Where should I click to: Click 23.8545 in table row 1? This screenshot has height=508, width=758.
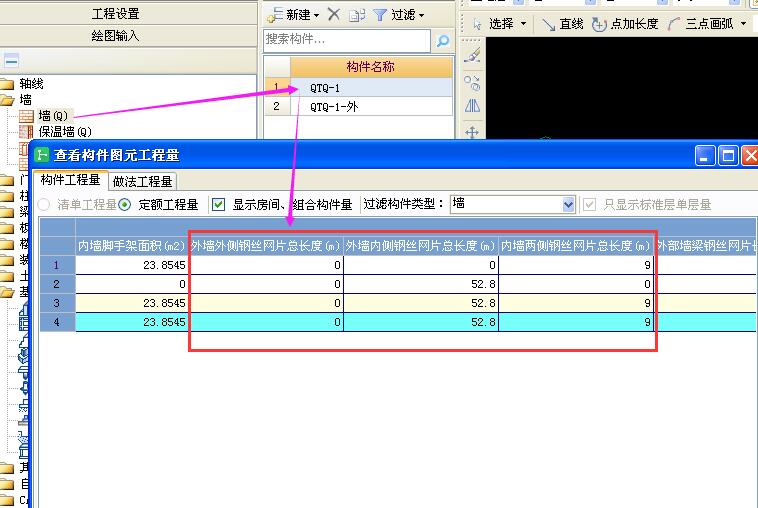click(131, 265)
